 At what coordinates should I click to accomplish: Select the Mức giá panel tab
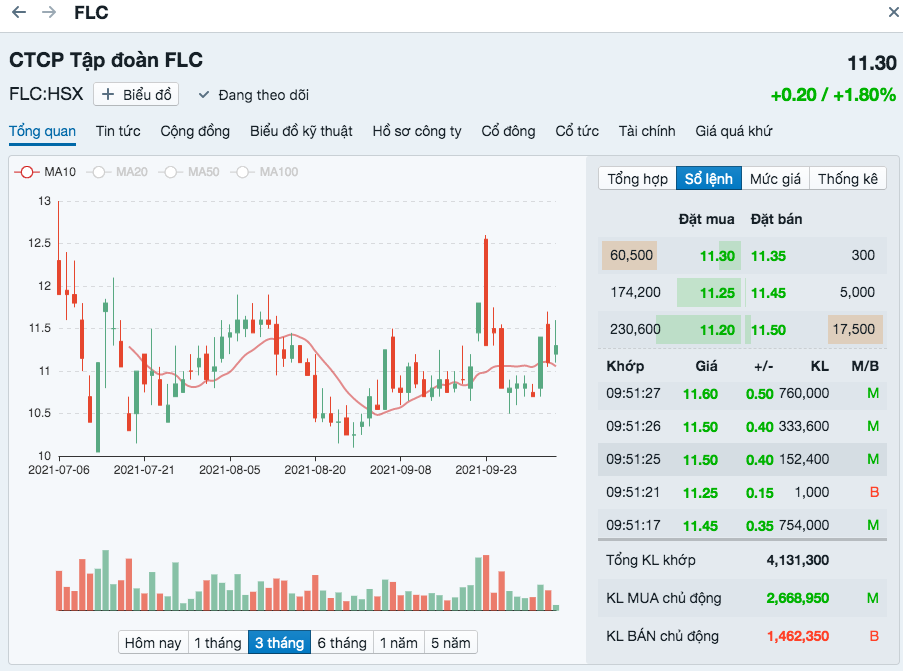click(775, 179)
